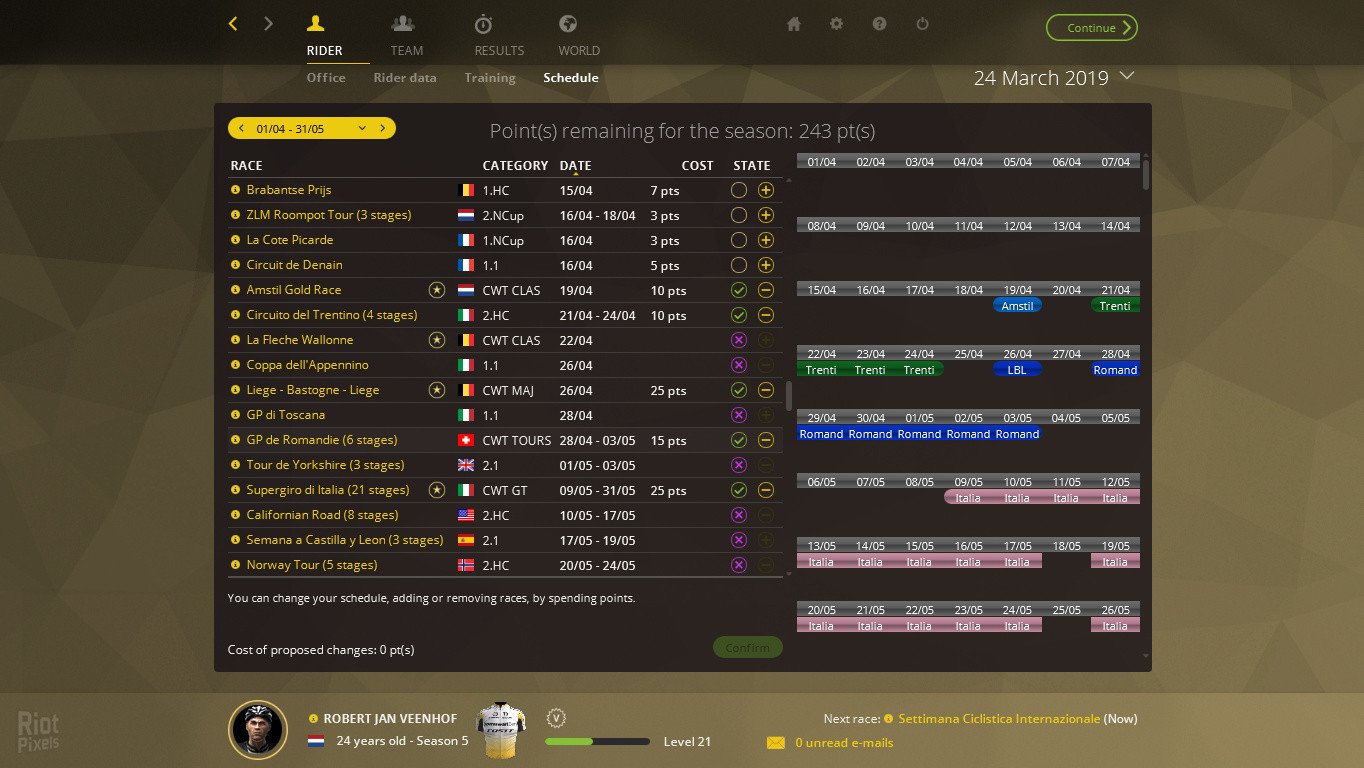
Task: Click the forward arrow on the period selector
Action: point(381,128)
